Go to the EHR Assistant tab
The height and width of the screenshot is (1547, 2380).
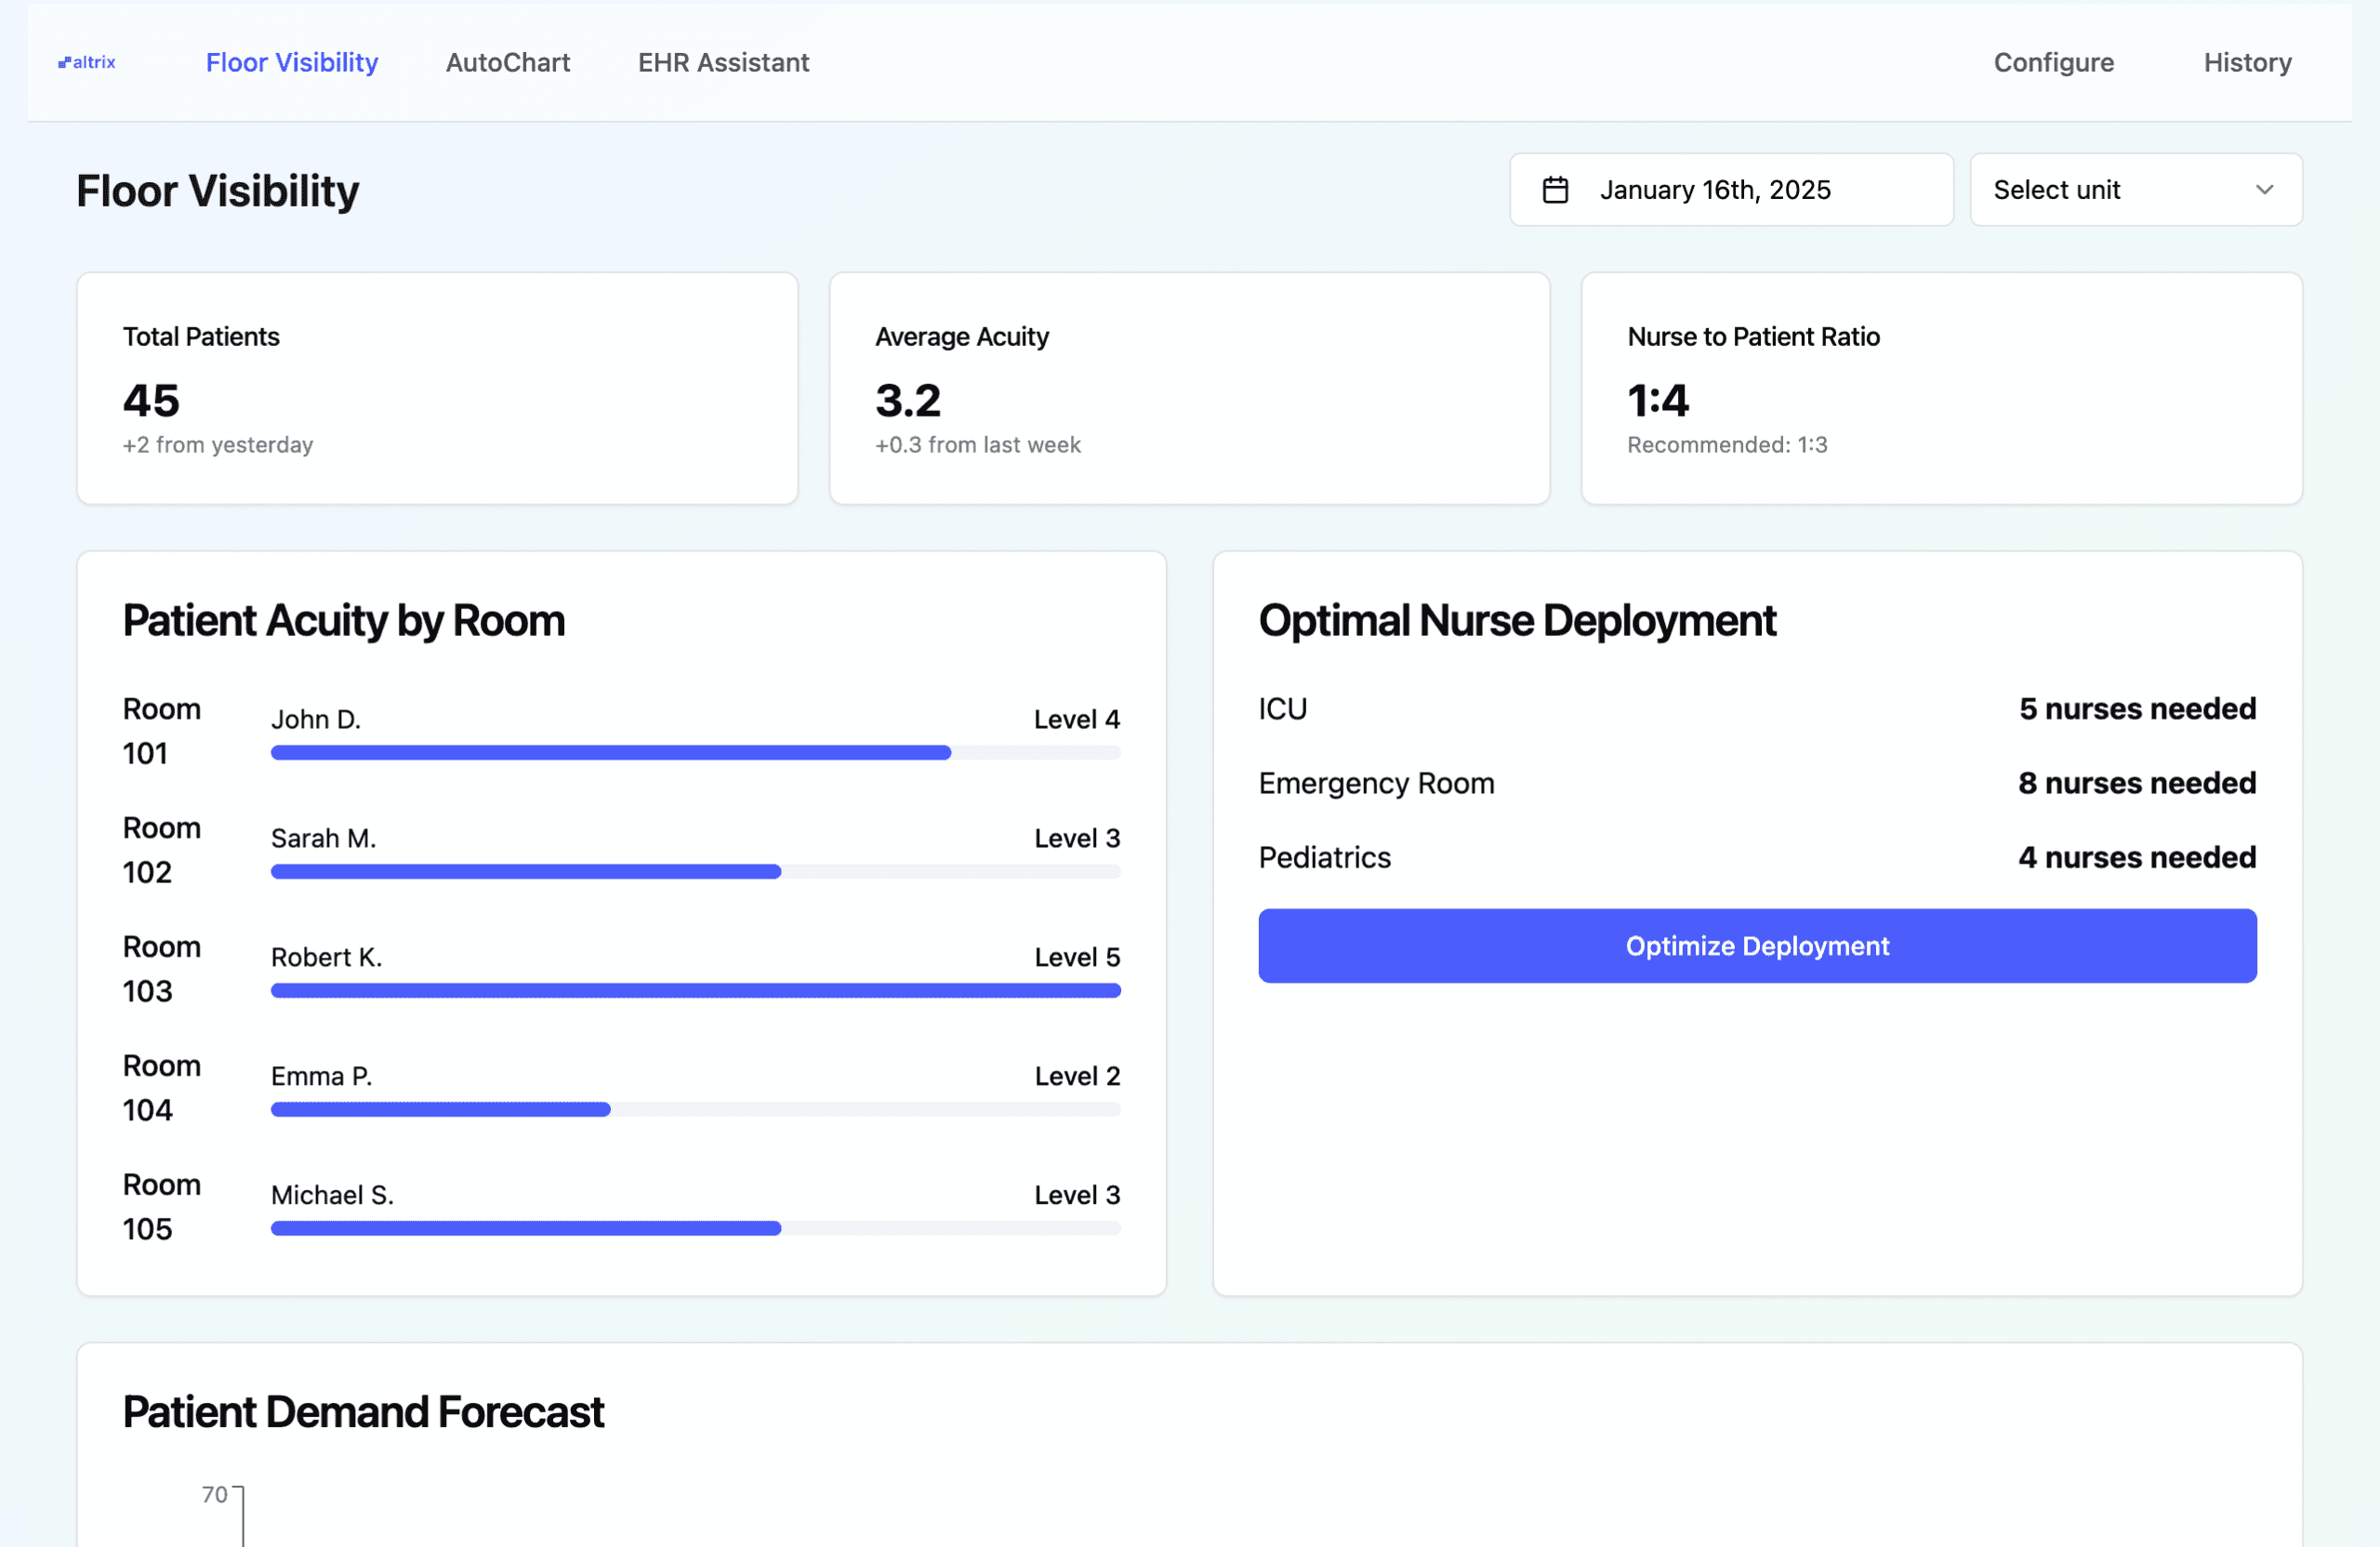(724, 62)
